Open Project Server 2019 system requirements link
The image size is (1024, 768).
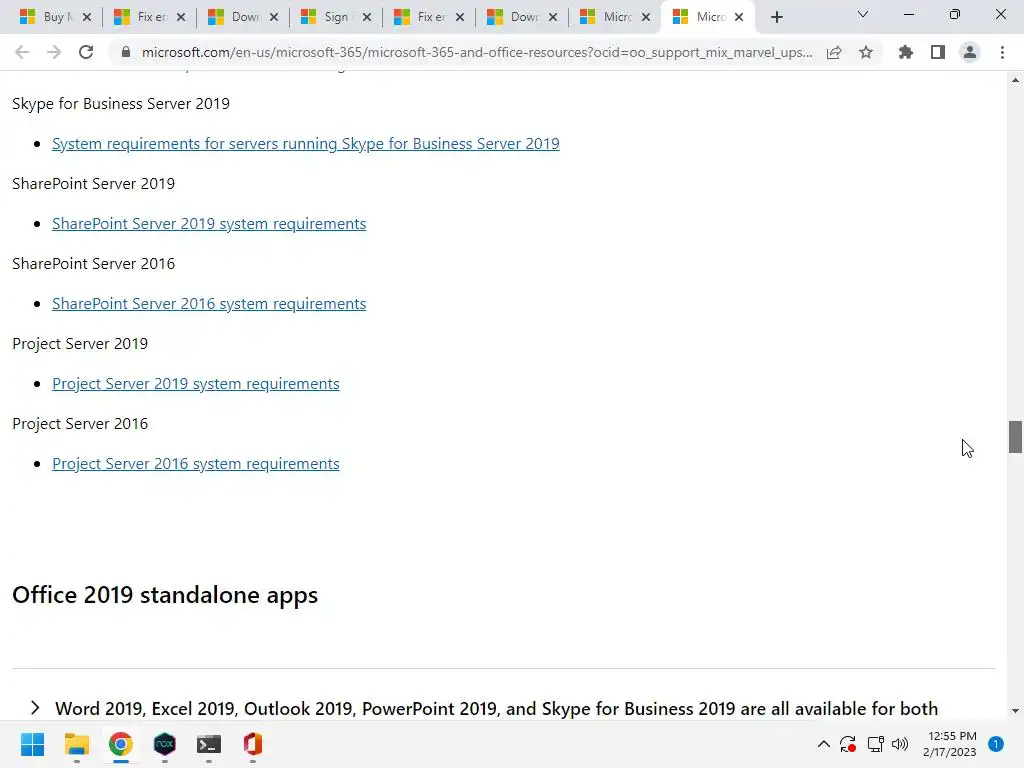pos(196,384)
